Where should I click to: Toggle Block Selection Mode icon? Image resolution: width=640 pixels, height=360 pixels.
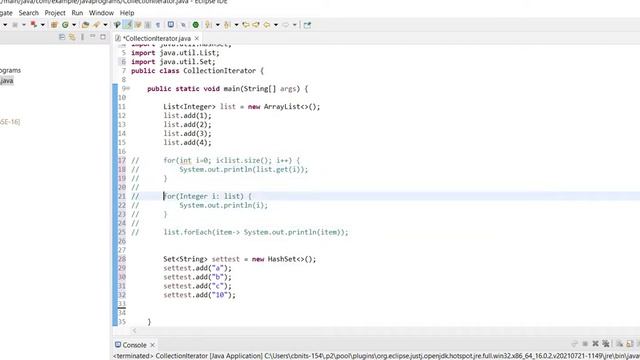(148, 25)
